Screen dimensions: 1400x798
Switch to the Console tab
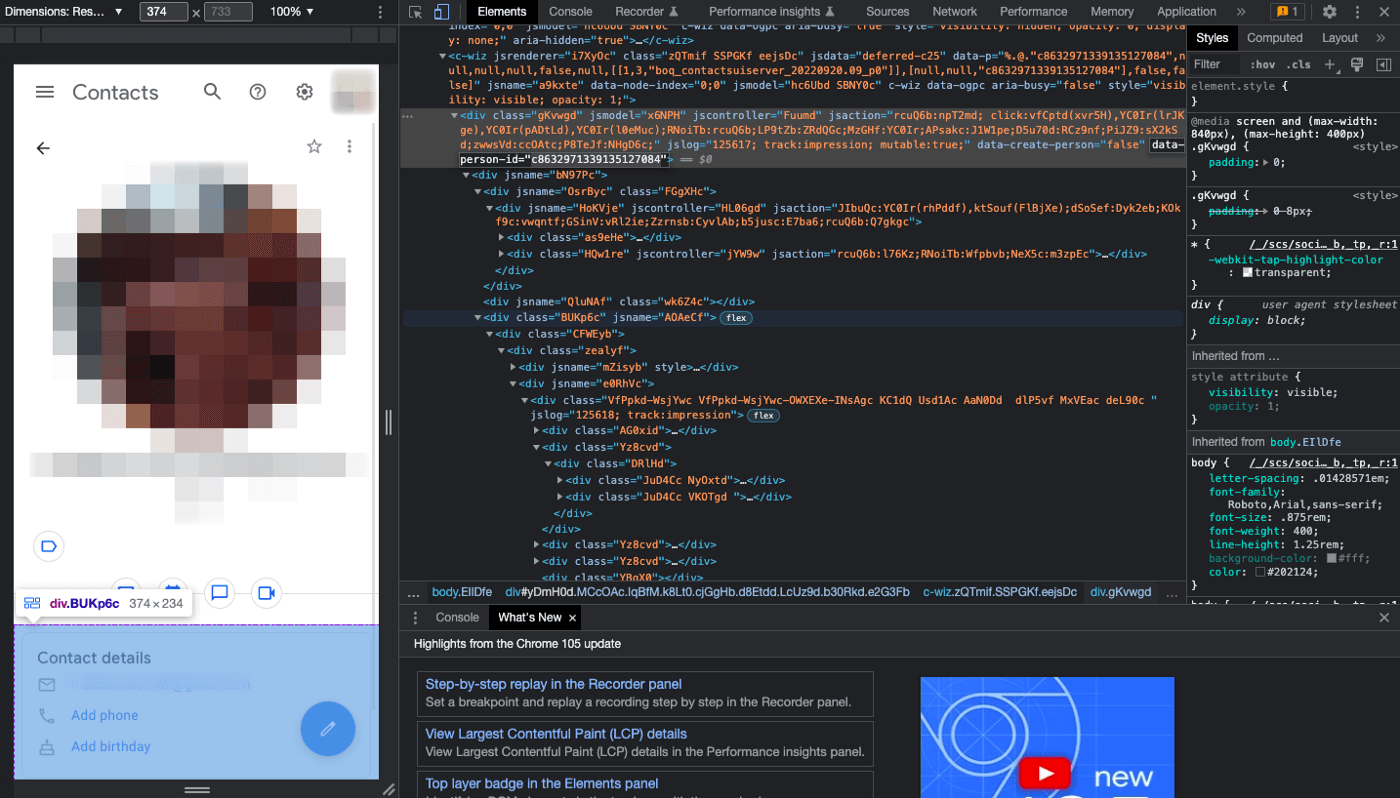[x=571, y=12]
